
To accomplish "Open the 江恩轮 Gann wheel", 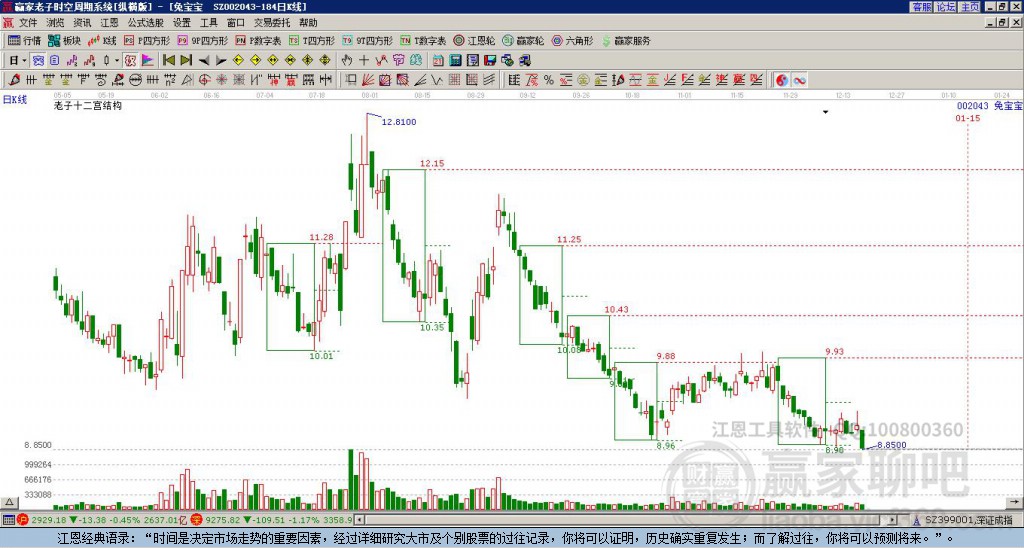I will tap(474, 40).
